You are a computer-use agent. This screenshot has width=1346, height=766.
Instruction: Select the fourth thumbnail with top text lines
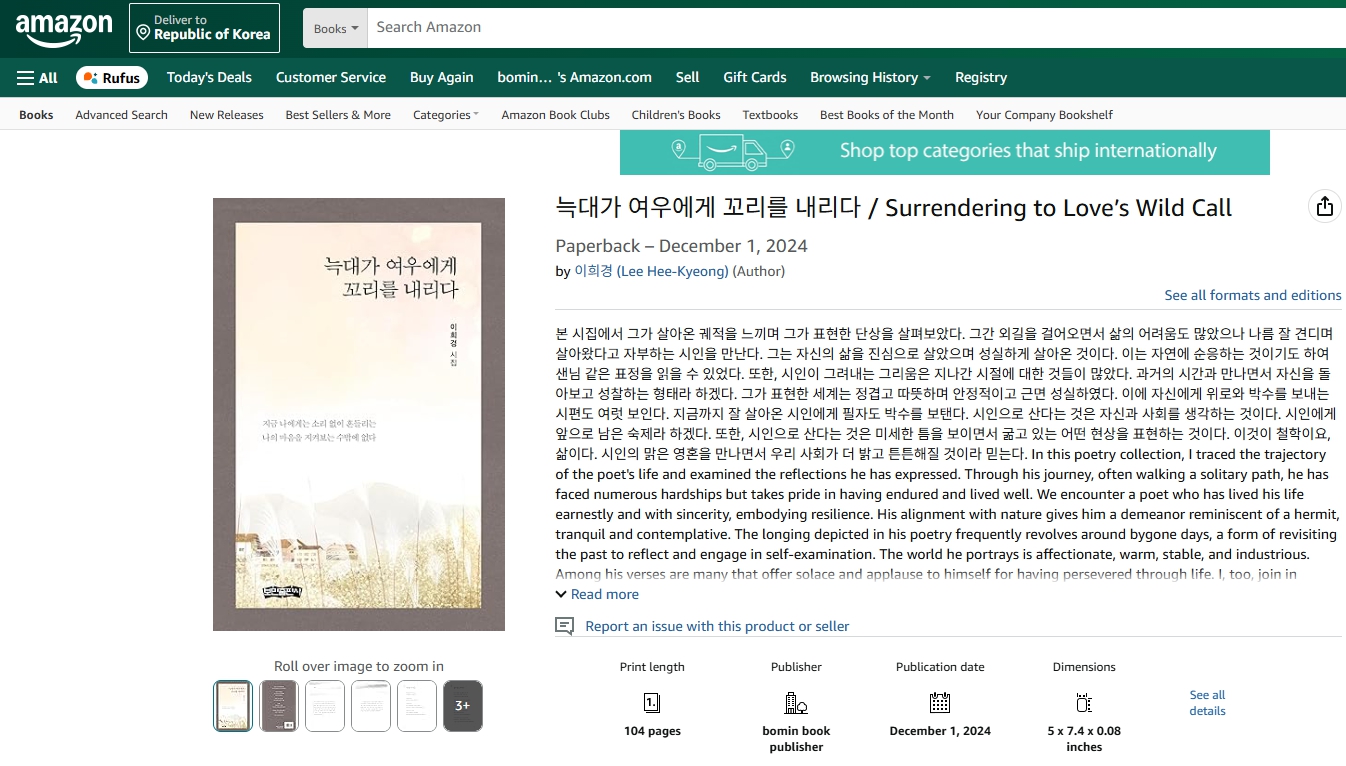371,706
